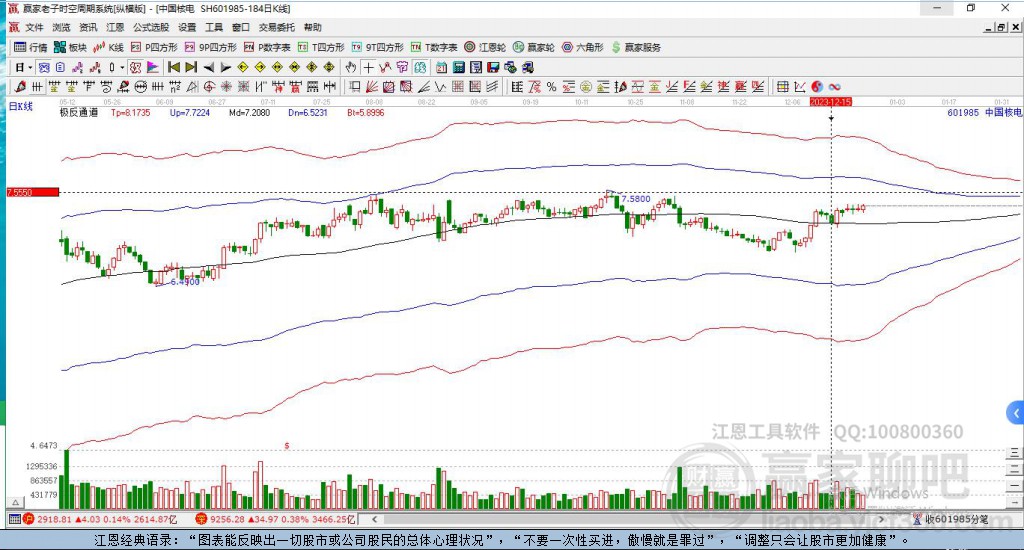1024x550 pixels.
Task: Click the black left arrow icon
Action: pyautogui.click(x=208, y=67)
